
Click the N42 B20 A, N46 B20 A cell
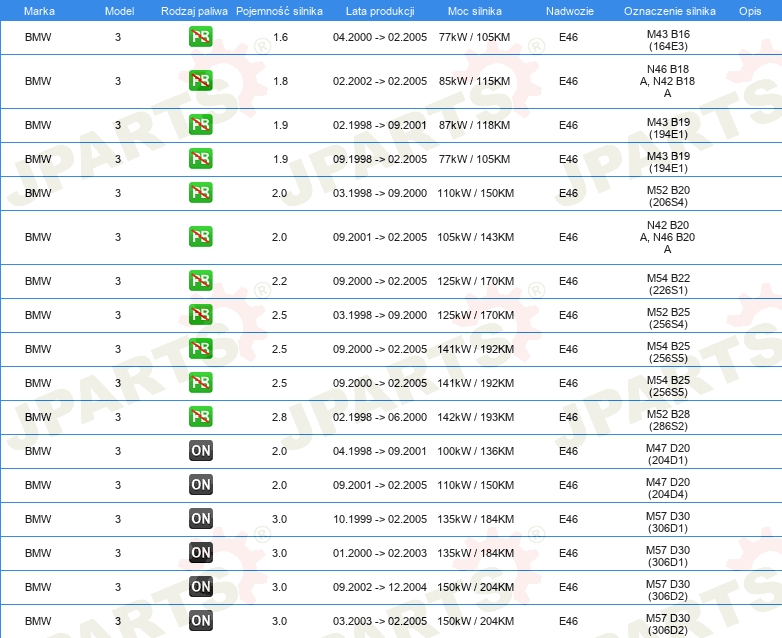(x=667, y=237)
